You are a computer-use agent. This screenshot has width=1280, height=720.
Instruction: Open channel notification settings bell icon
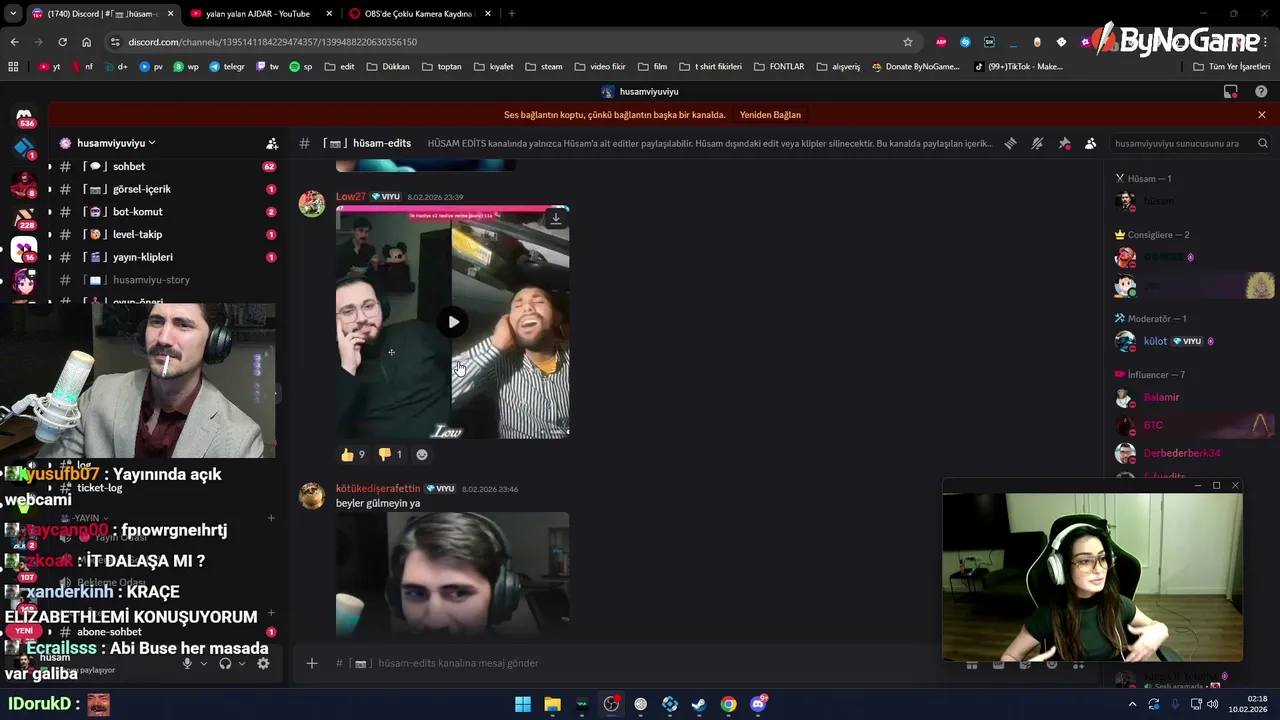[x=1037, y=143]
